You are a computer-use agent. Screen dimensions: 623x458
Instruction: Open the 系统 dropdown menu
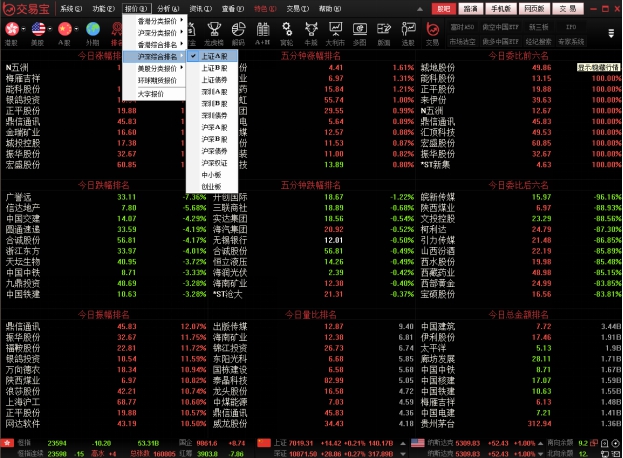(x=69, y=8)
